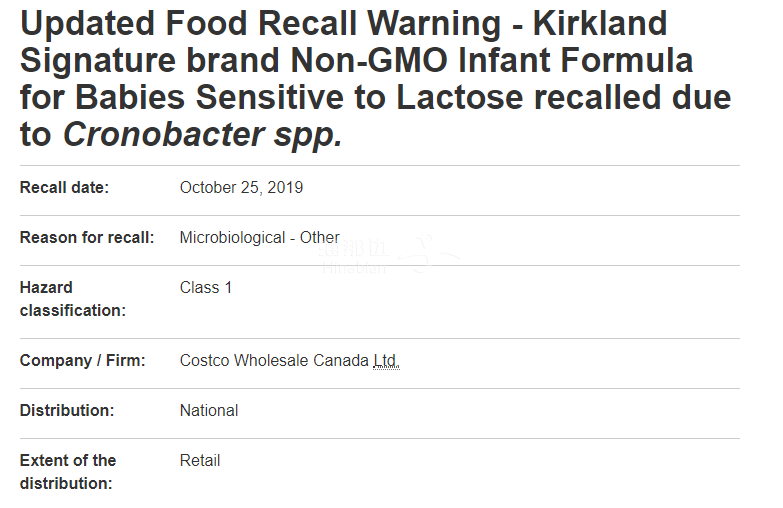Select the "October 25, 2019" date value
The width and height of the screenshot is (783, 508).
point(241,187)
